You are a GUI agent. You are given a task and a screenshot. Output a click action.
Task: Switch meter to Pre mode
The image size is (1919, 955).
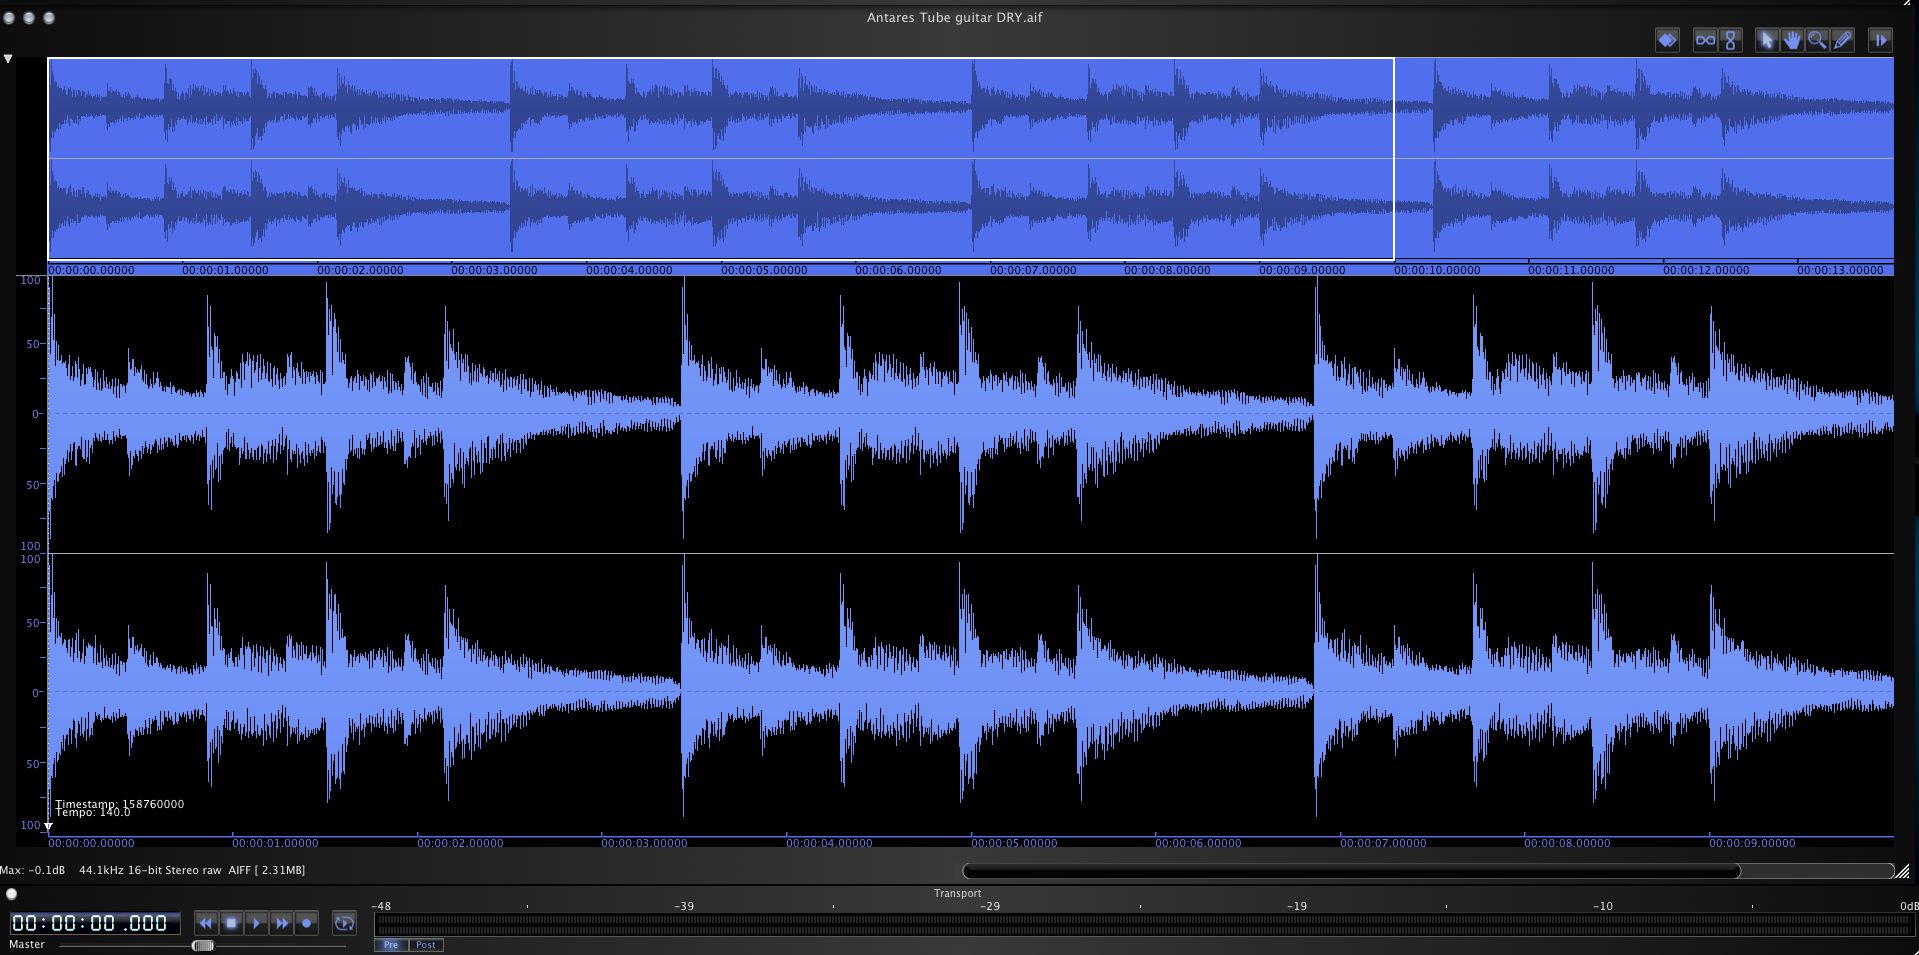(391, 945)
